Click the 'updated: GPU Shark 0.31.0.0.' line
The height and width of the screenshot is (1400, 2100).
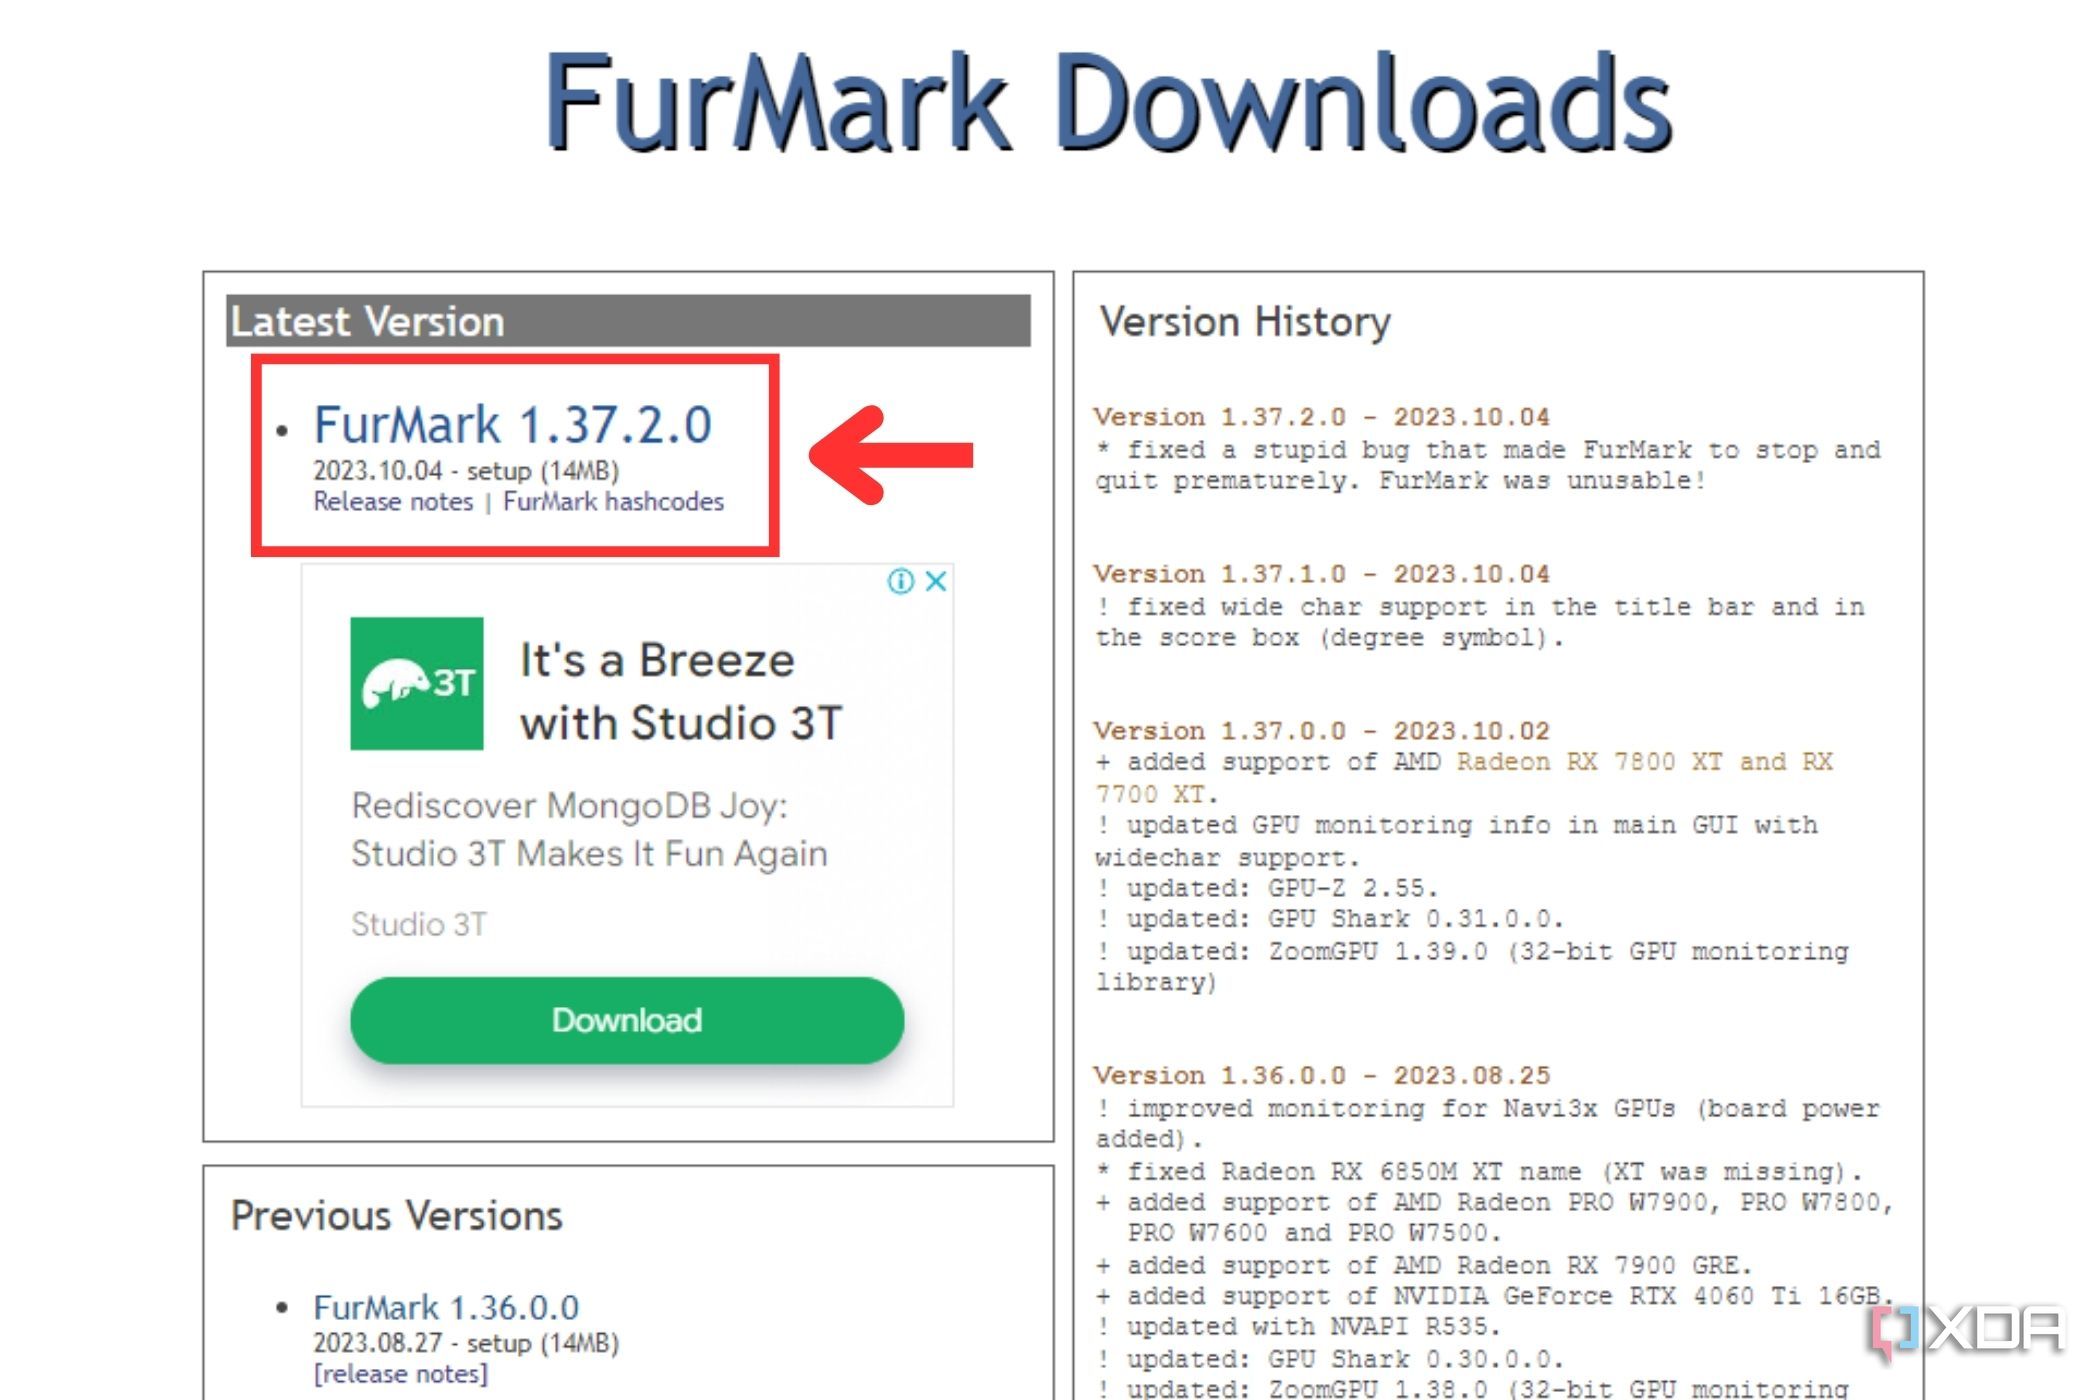pyautogui.click(x=1330, y=919)
